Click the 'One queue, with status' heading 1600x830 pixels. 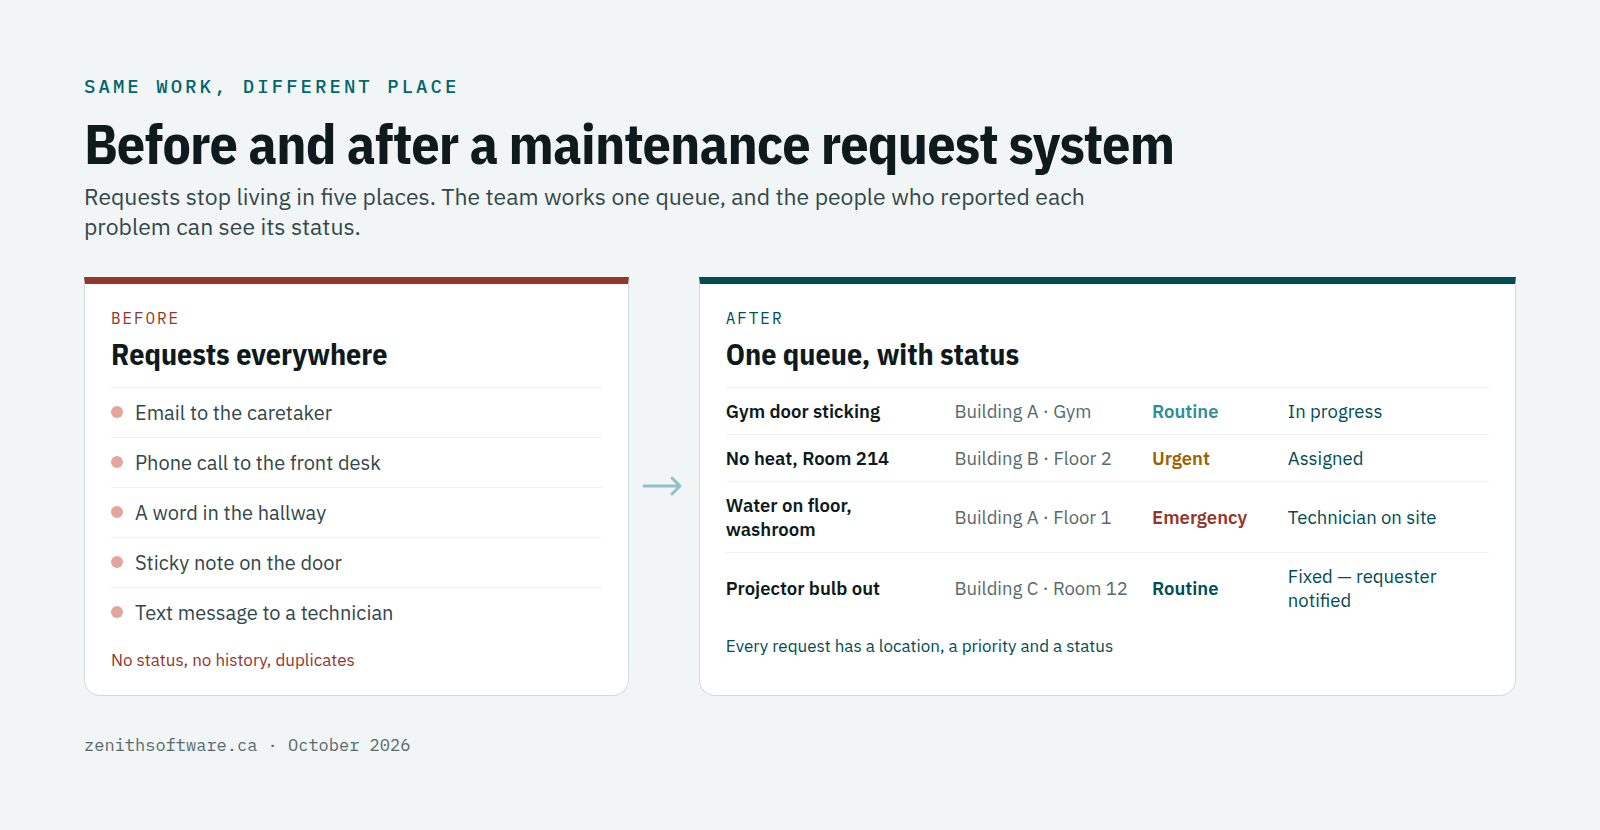(872, 355)
